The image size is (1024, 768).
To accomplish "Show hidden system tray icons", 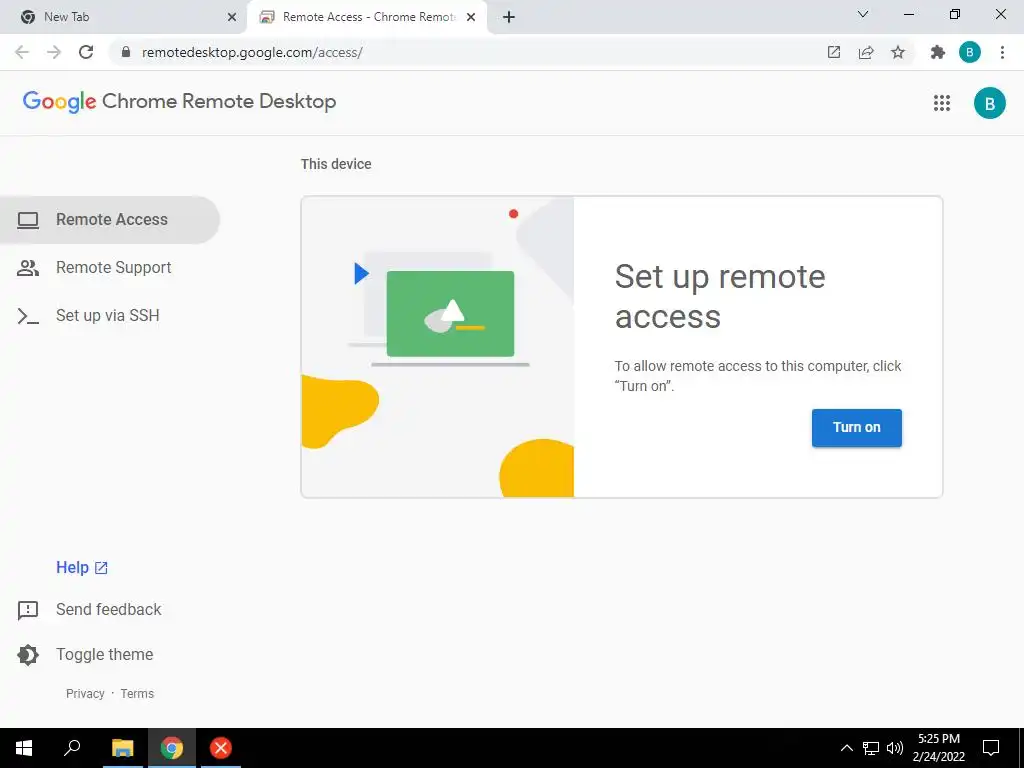I will 846,748.
